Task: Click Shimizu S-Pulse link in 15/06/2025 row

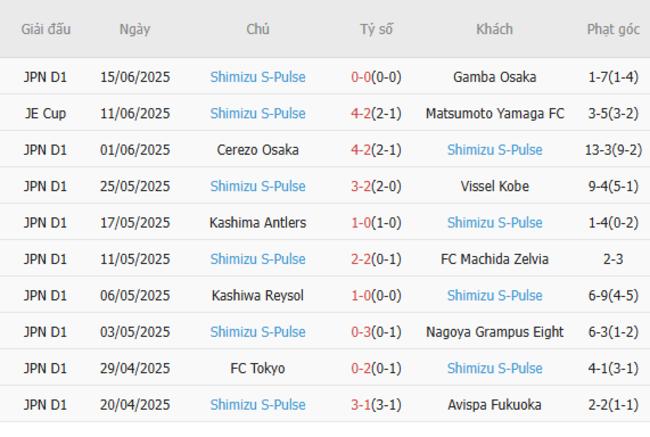Action: coord(258,77)
